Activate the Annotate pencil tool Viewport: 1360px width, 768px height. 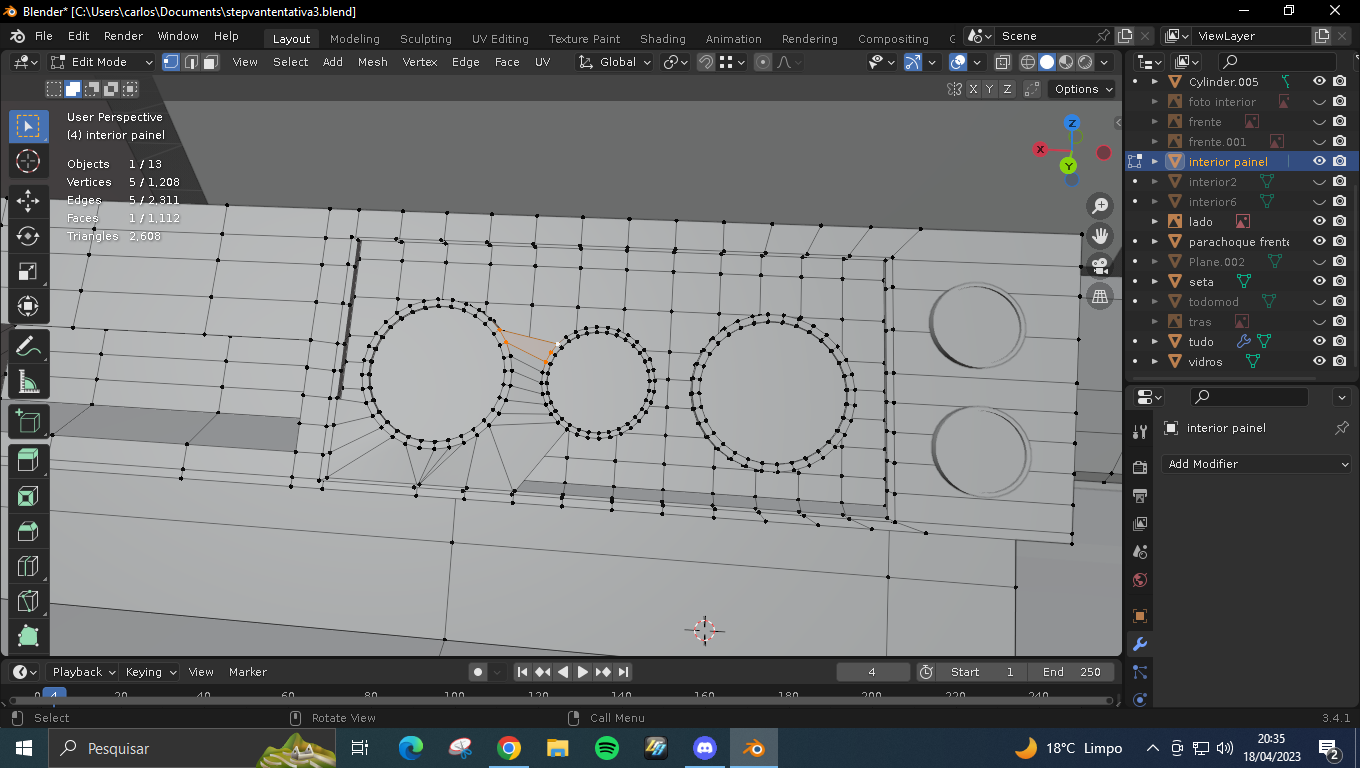point(28,346)
